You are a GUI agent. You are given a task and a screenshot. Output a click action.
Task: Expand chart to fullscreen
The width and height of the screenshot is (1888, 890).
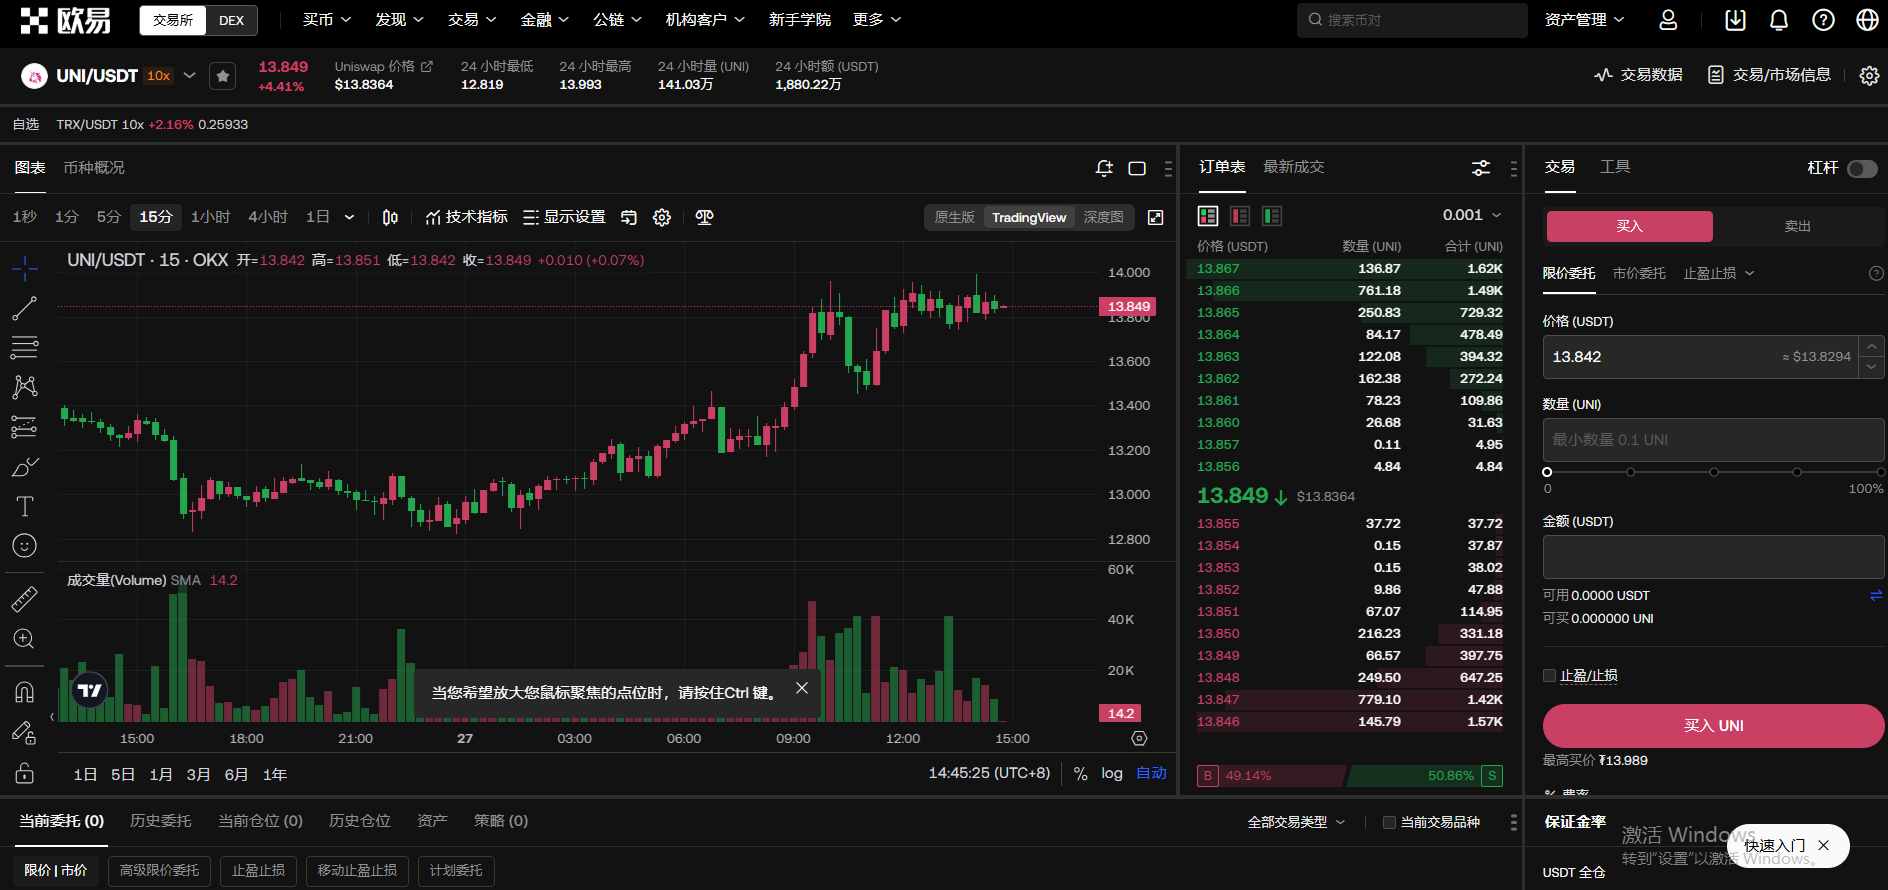(1156, 218)
